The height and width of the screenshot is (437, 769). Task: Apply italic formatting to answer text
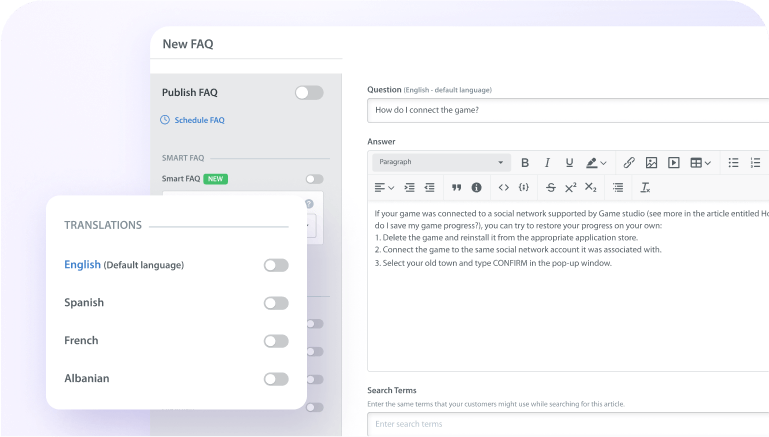point(547,162)
